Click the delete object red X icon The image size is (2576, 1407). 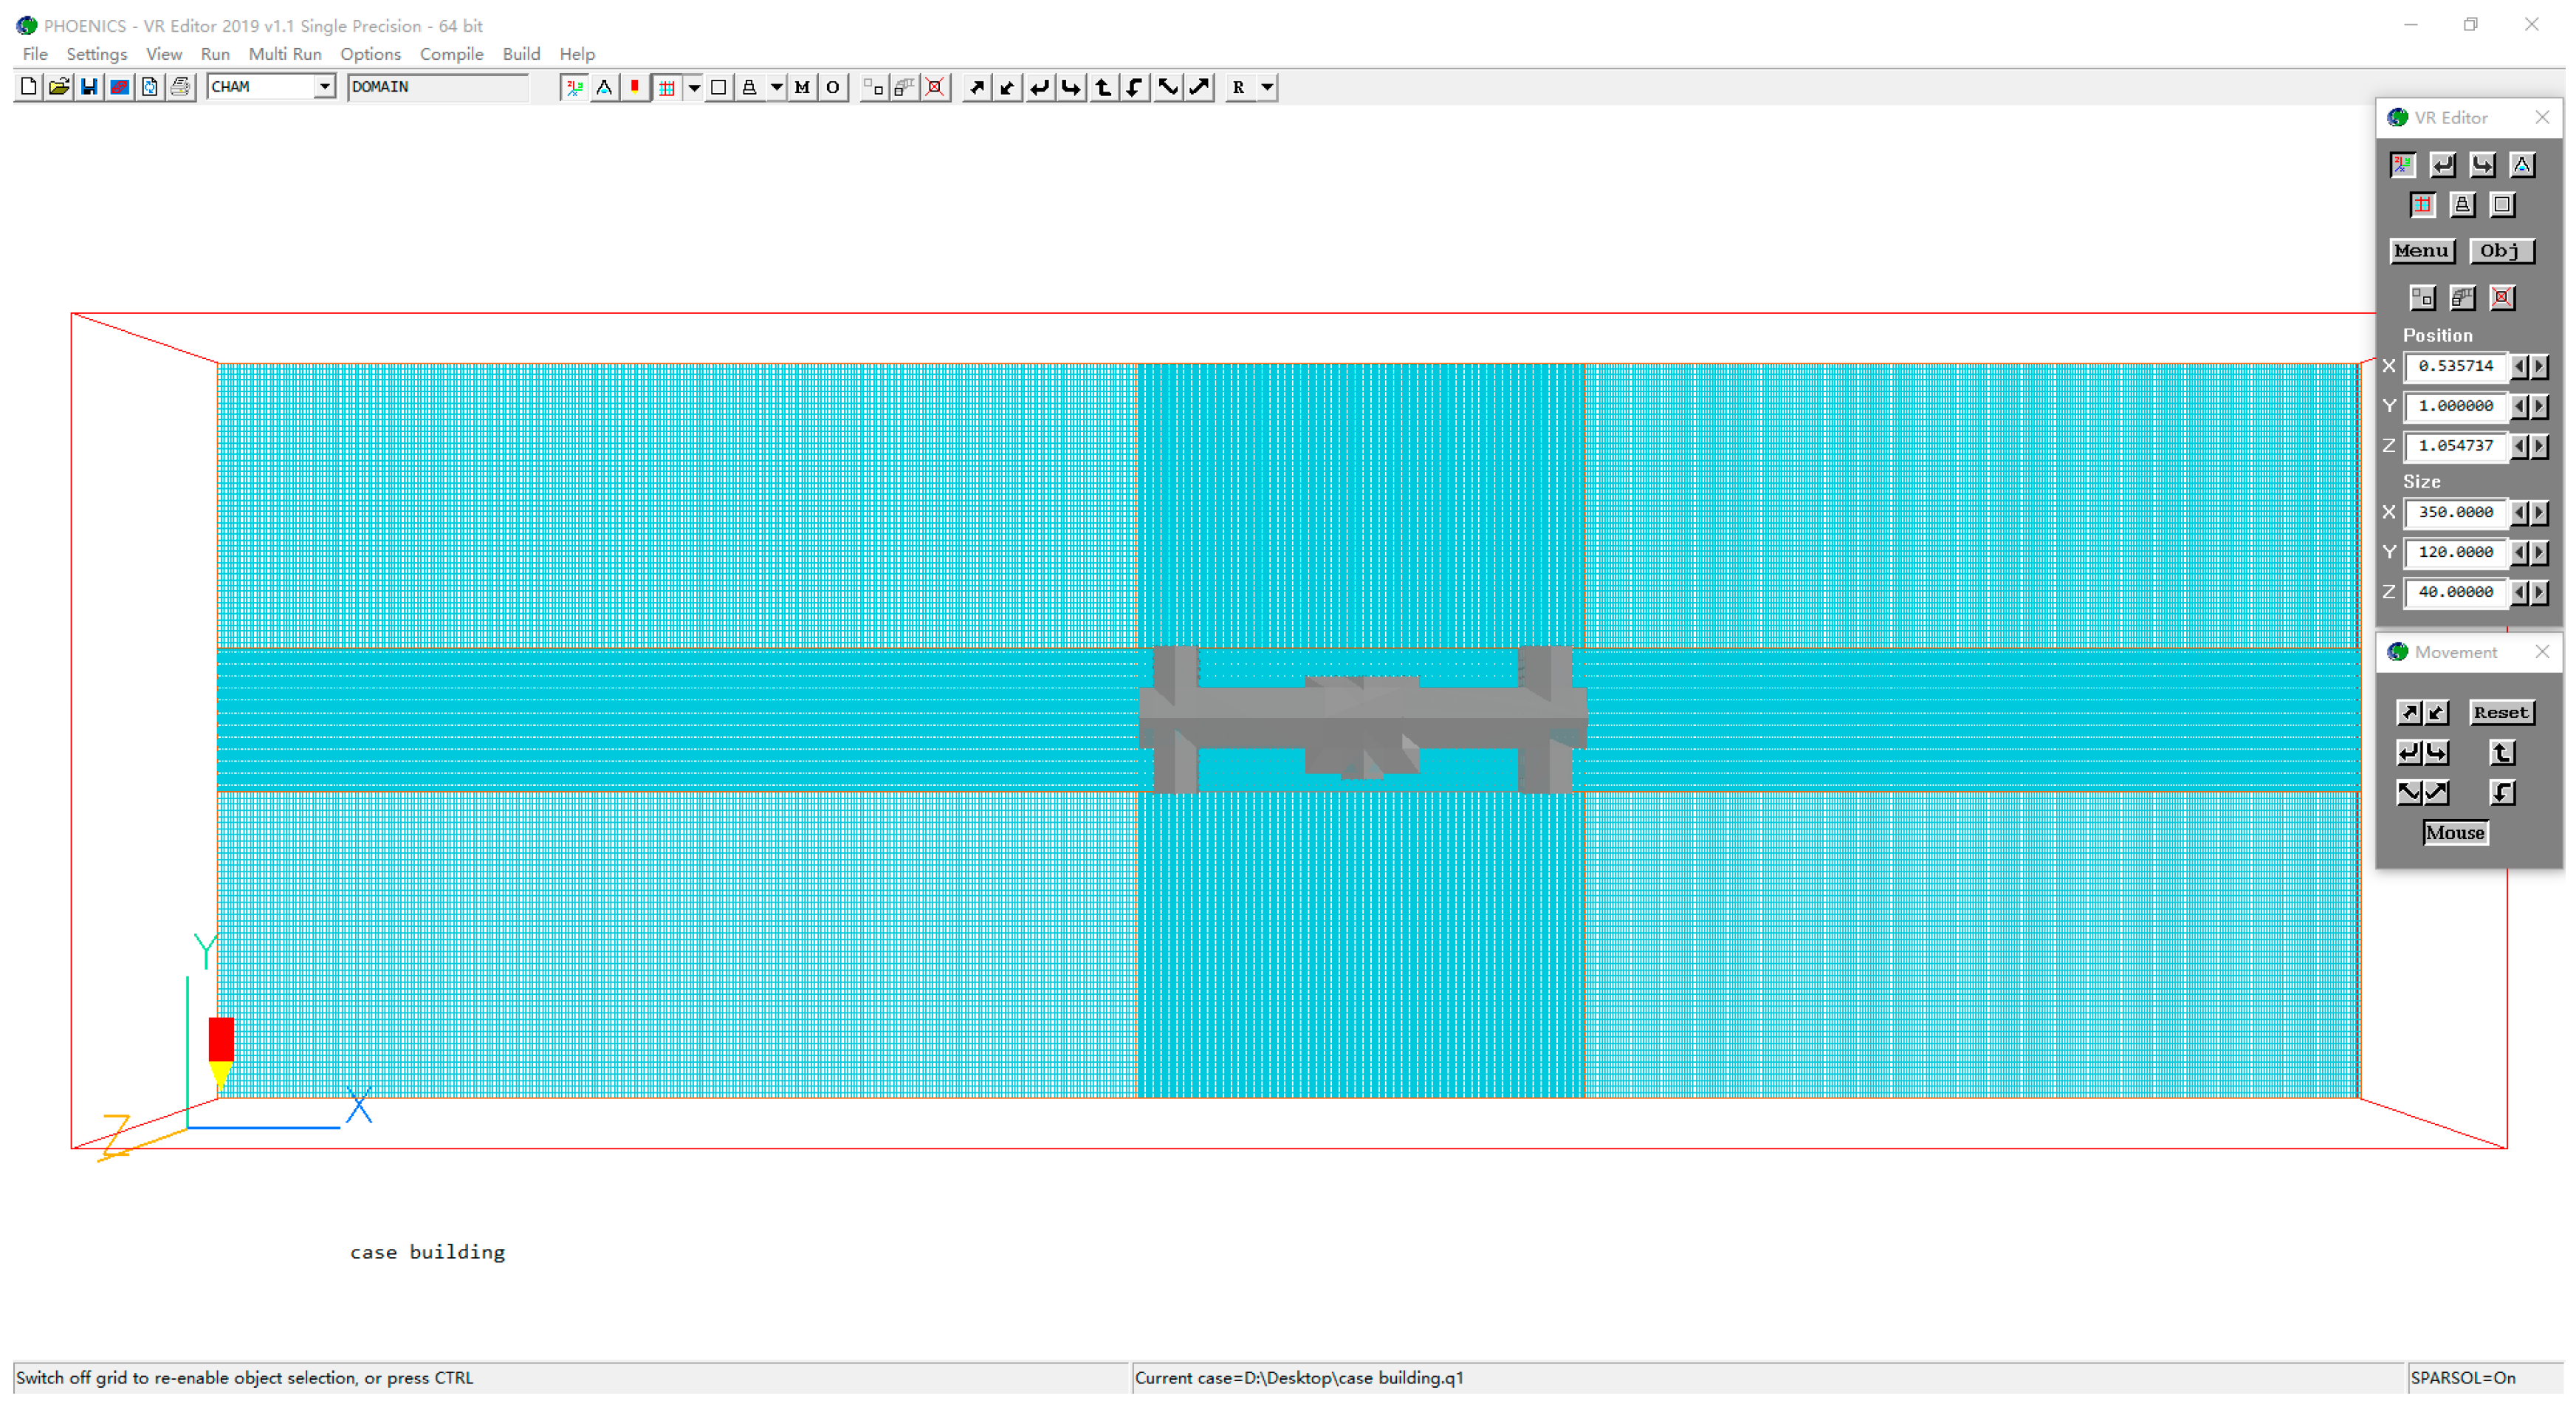(x=935, y=87)
